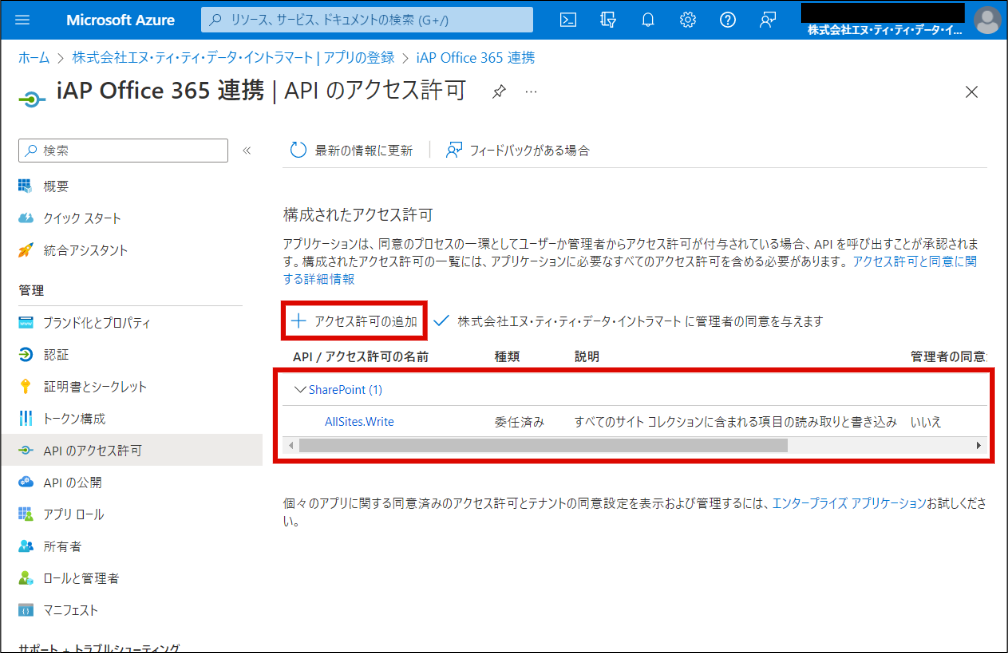Click アクセス許可の追加 button
1008x653 pixels.
pyautogui.click(x=355, y=321)
